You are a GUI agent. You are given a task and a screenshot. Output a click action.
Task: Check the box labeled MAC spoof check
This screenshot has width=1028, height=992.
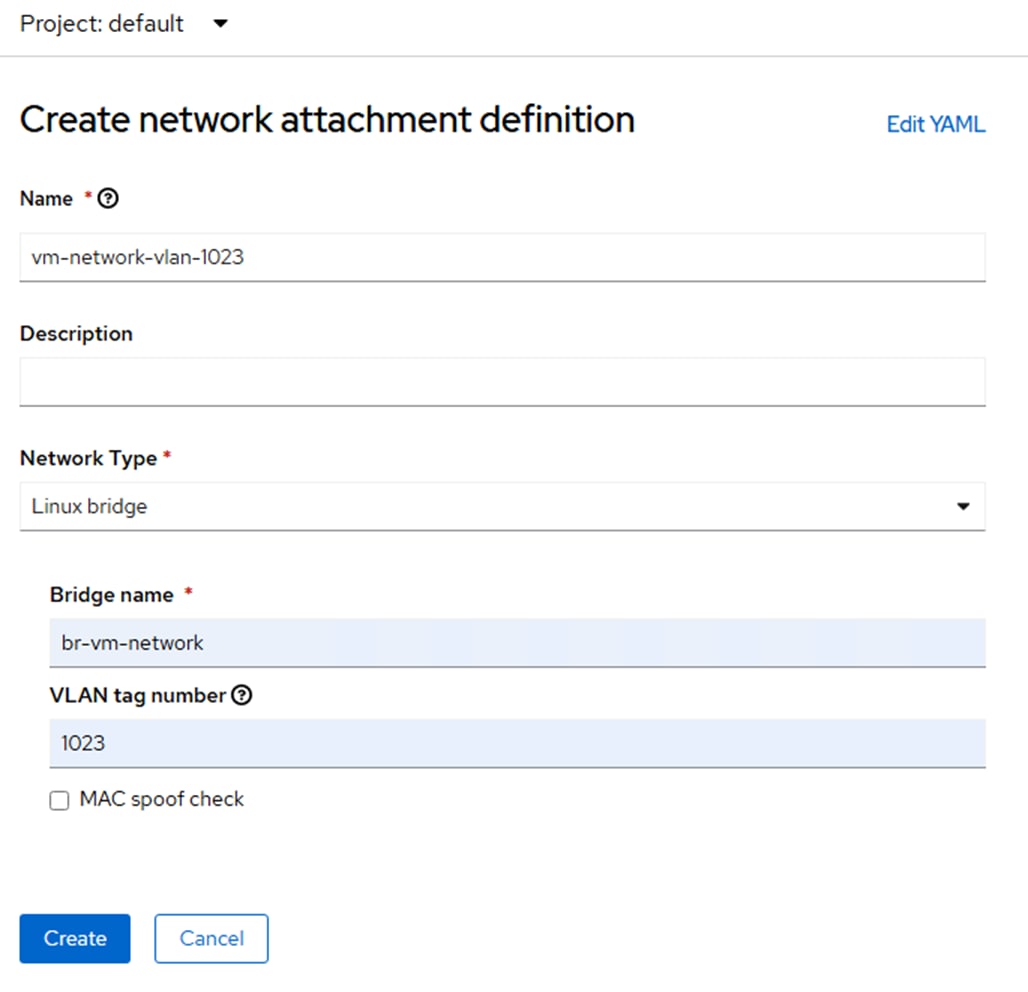[59, 799]
